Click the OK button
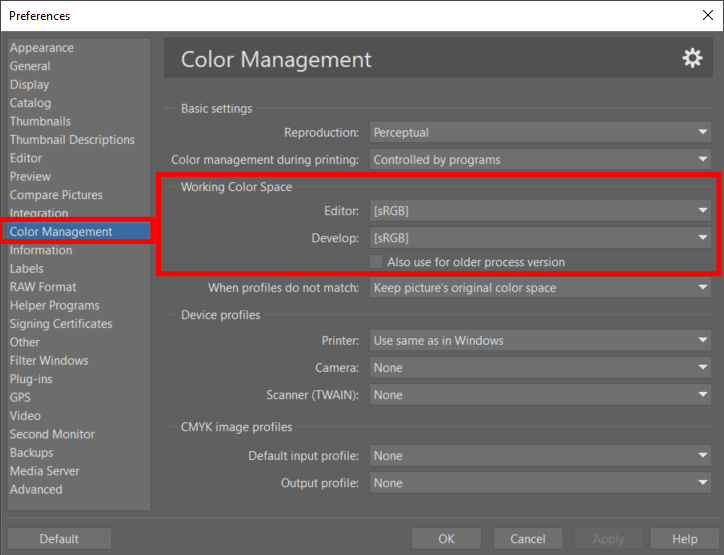The width and height of the screenshot is (724, 555). [x=446, y=539]
